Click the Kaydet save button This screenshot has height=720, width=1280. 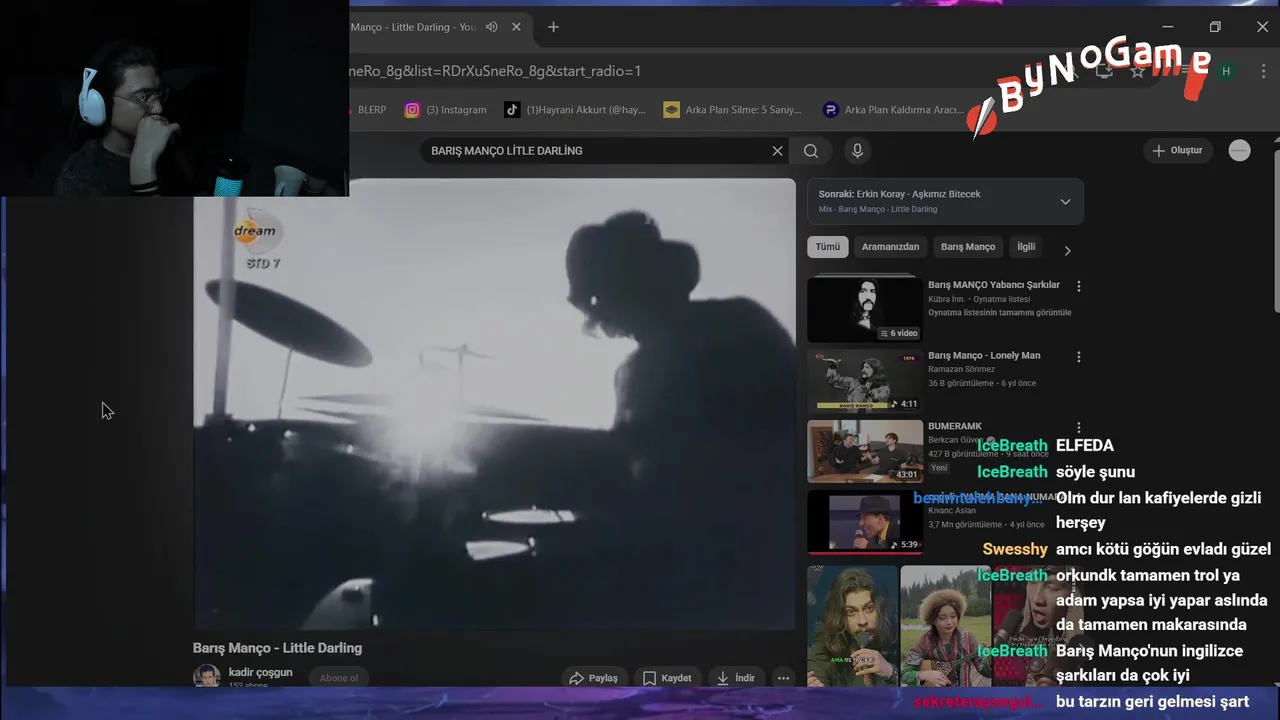click(x=667, y=678)
